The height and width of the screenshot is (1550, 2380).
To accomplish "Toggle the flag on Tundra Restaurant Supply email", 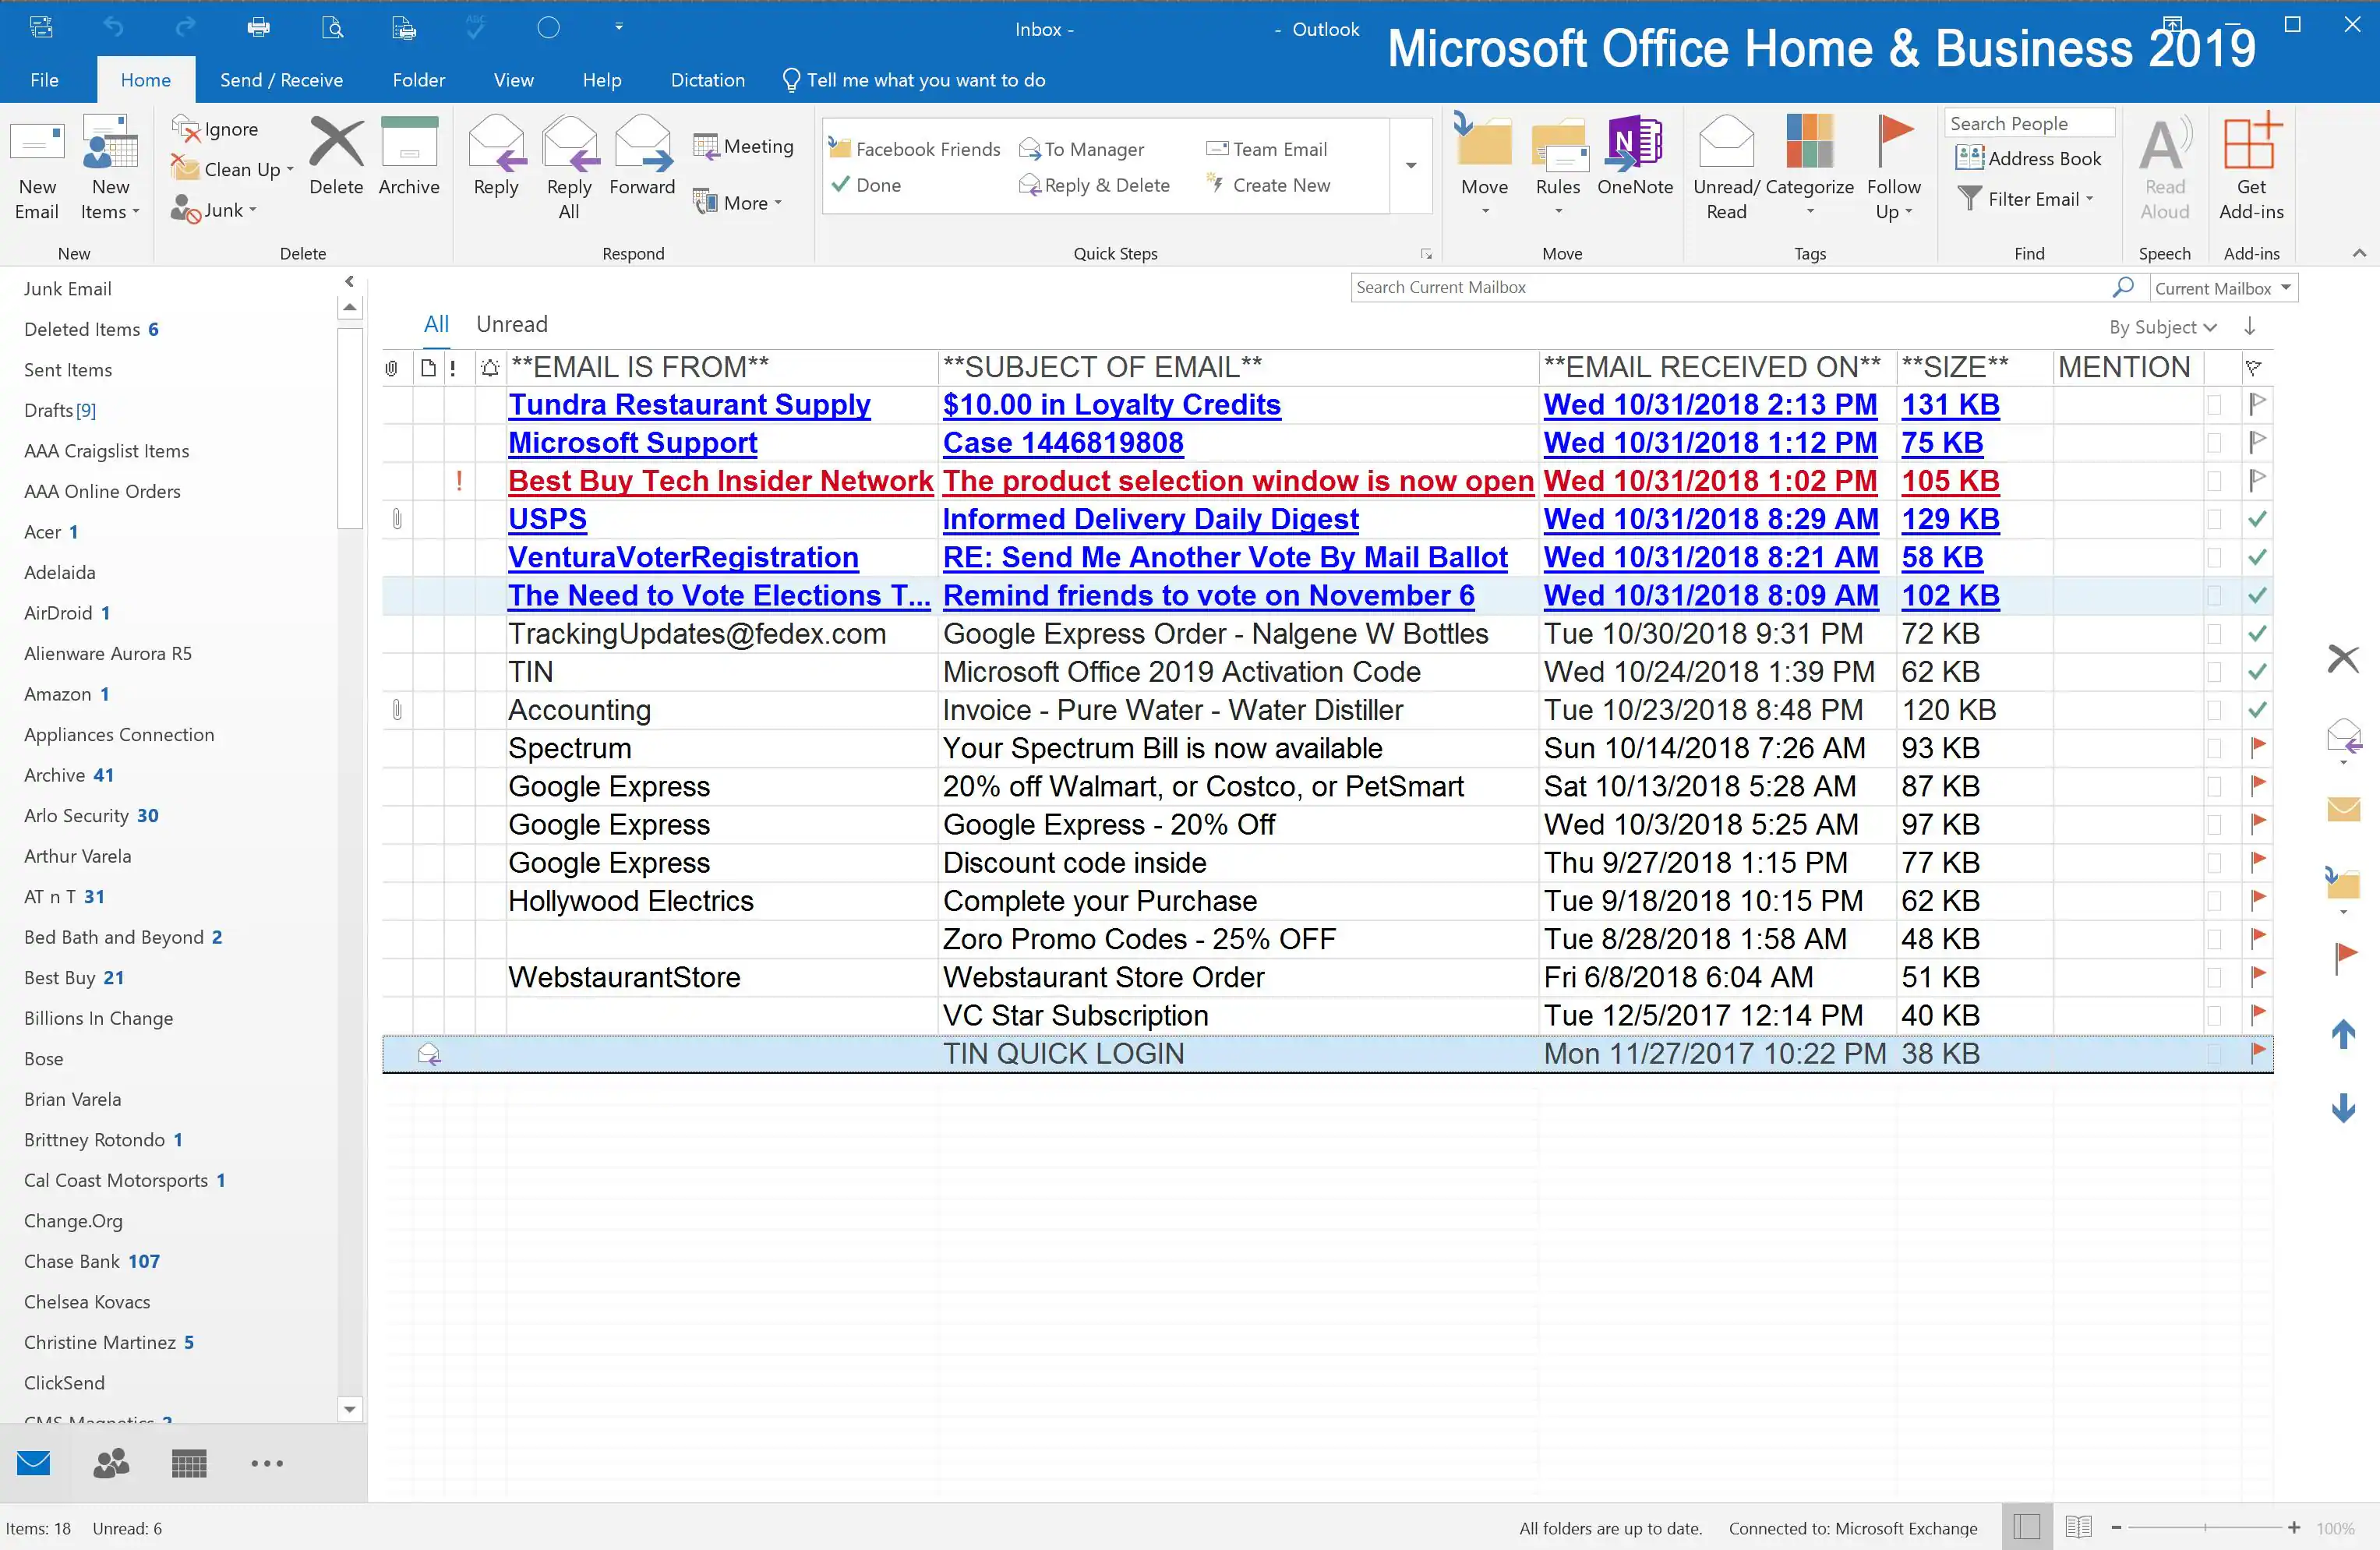I will (x=2257, y=404).
